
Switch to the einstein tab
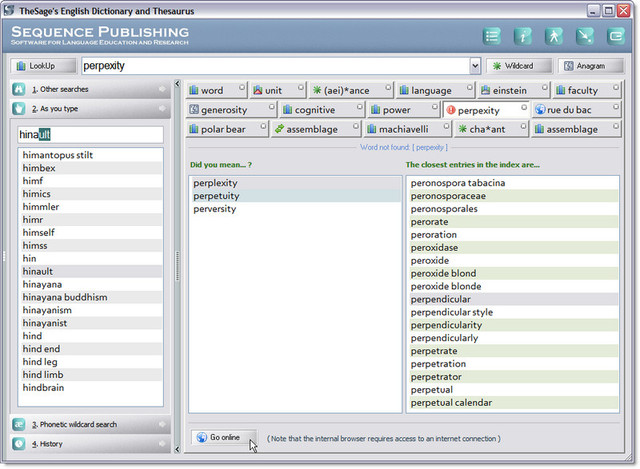pos(513,90)
